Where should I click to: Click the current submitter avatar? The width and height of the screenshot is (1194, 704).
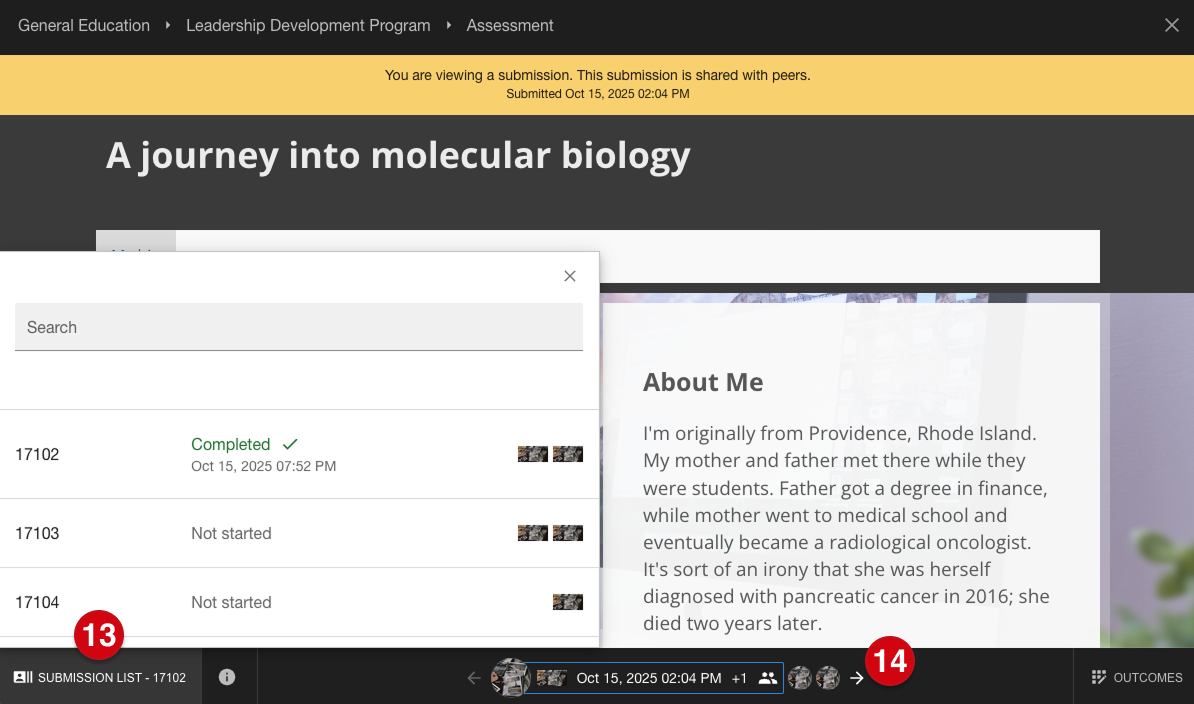510,677
